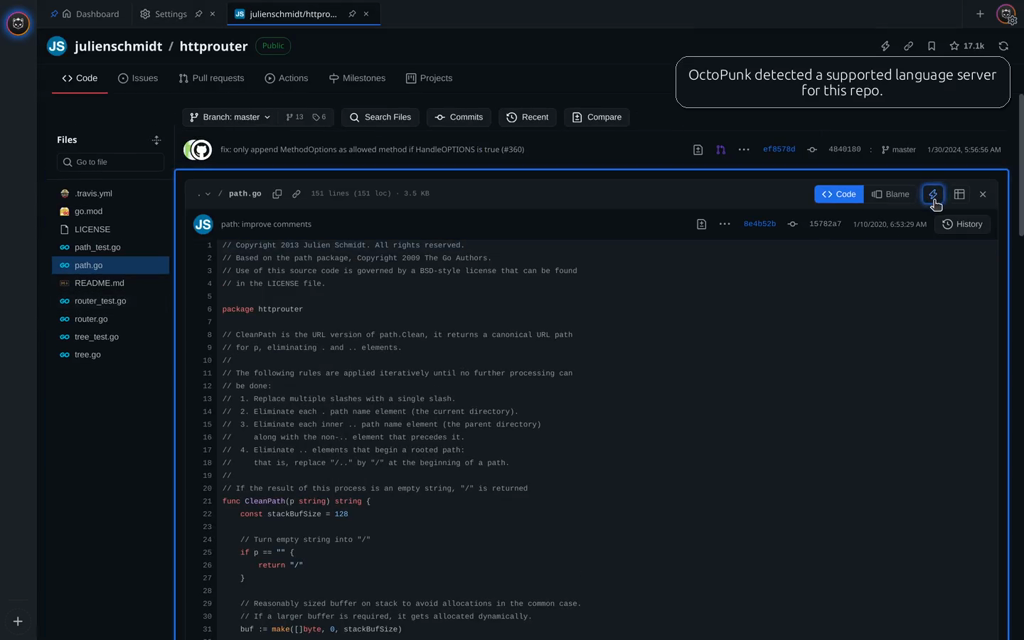Collapse the Files tree using its icon
Viewport: 1024px width, 640px height.
[x=156, y=140]
